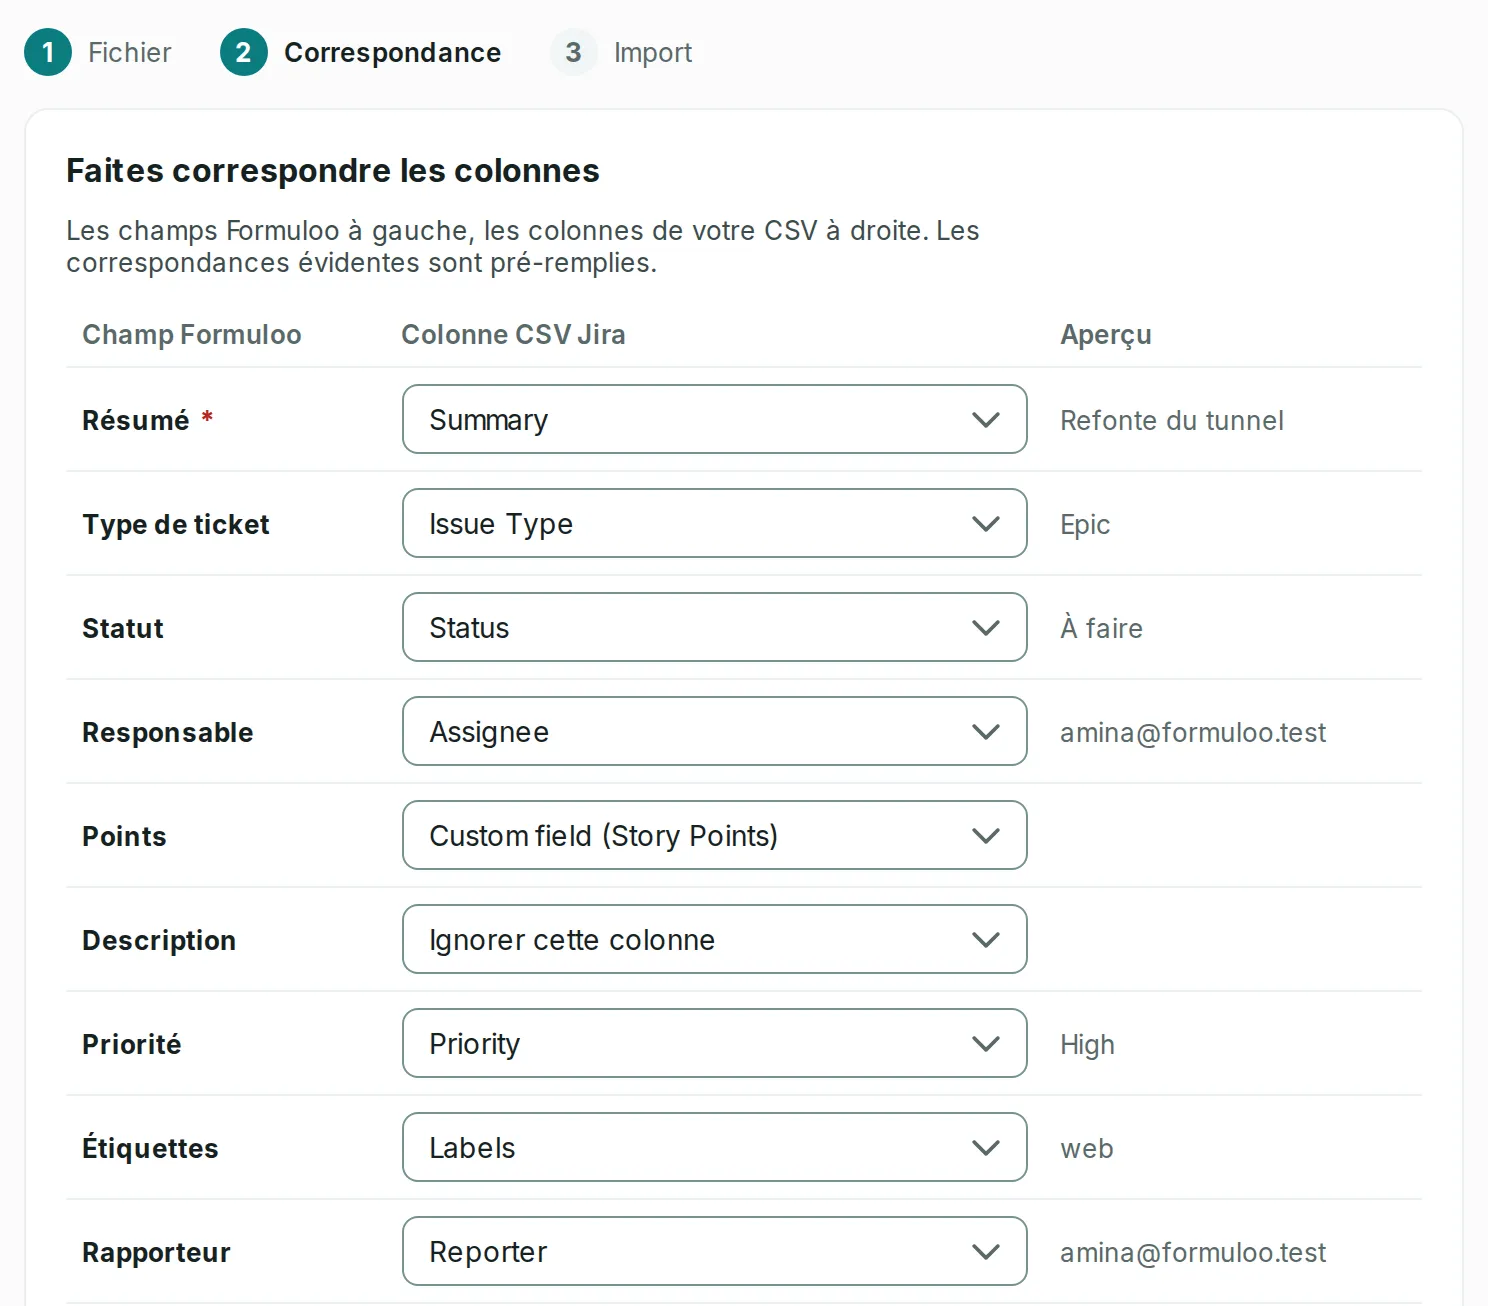Click the Issue Type combo box text

pyautogui.click(x=501, y=524)
